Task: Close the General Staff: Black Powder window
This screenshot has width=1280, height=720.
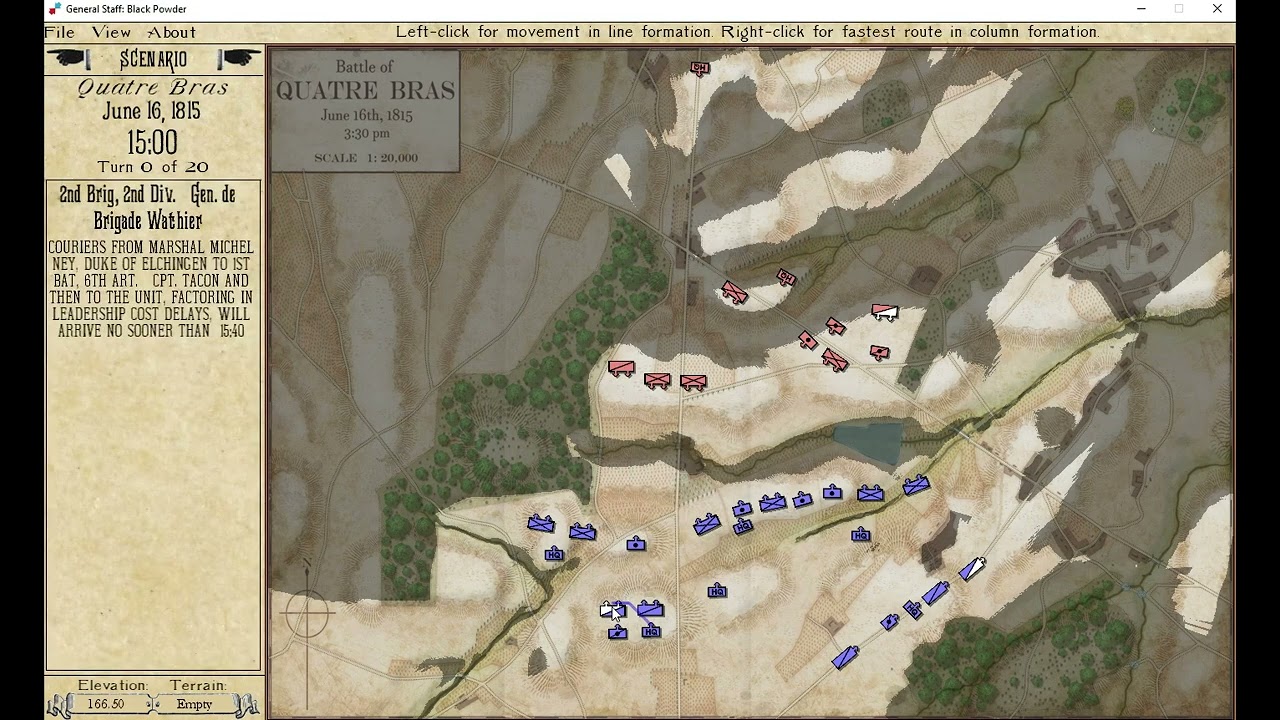Action: click(1217, 9)
